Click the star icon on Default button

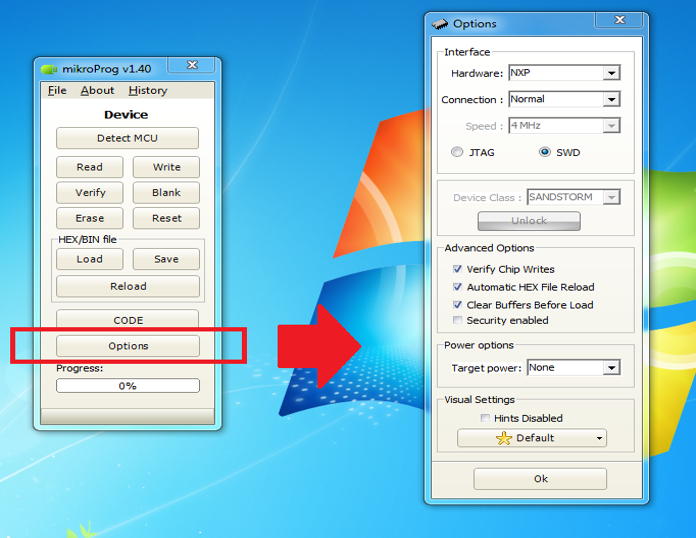click(x=504, y=438)
